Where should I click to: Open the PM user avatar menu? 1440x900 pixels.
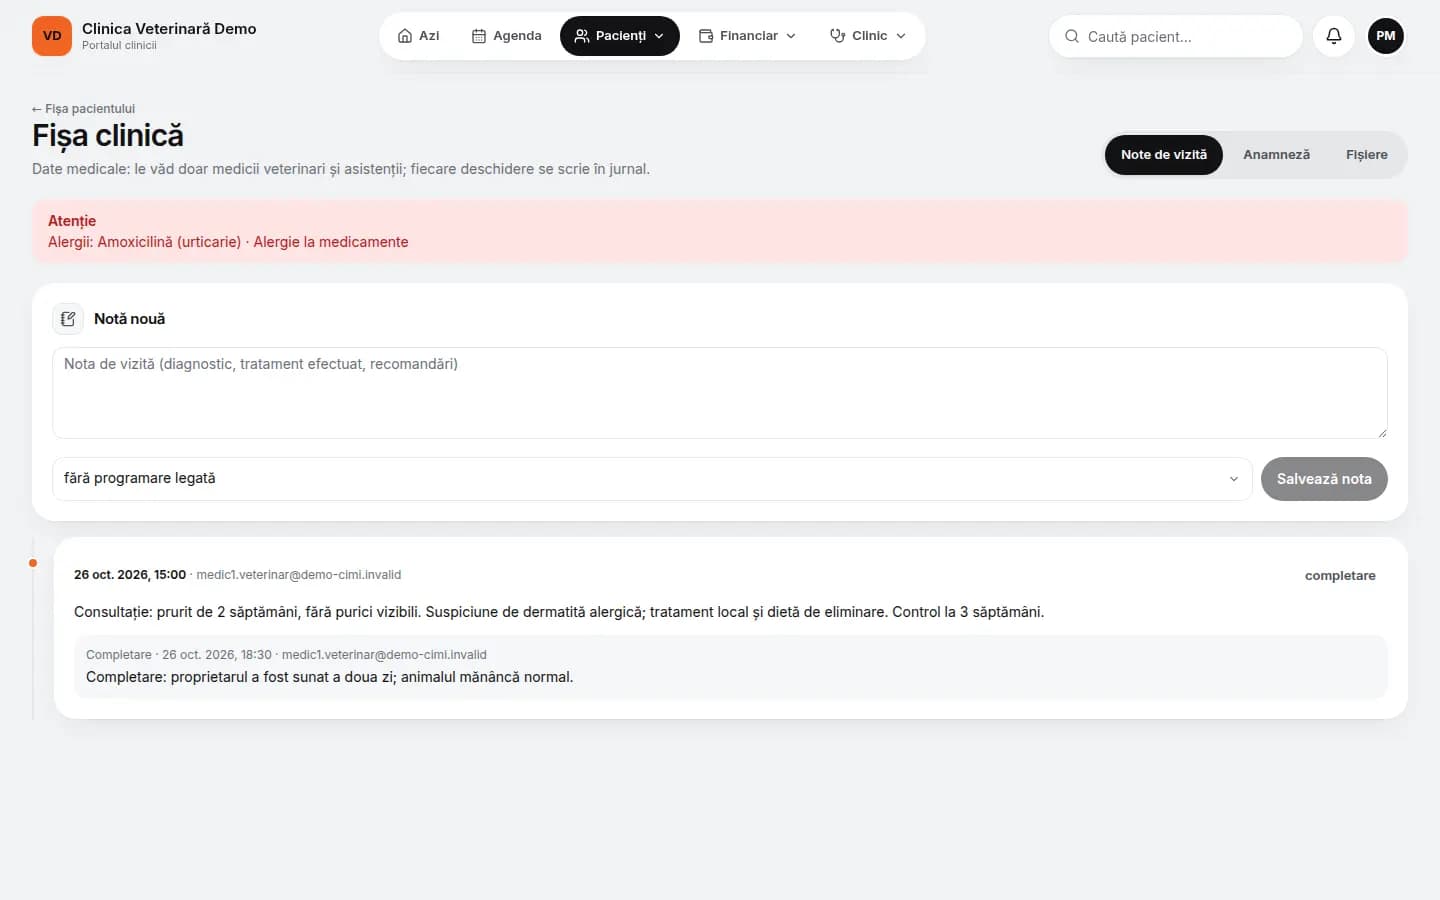tap(1386, 36)
